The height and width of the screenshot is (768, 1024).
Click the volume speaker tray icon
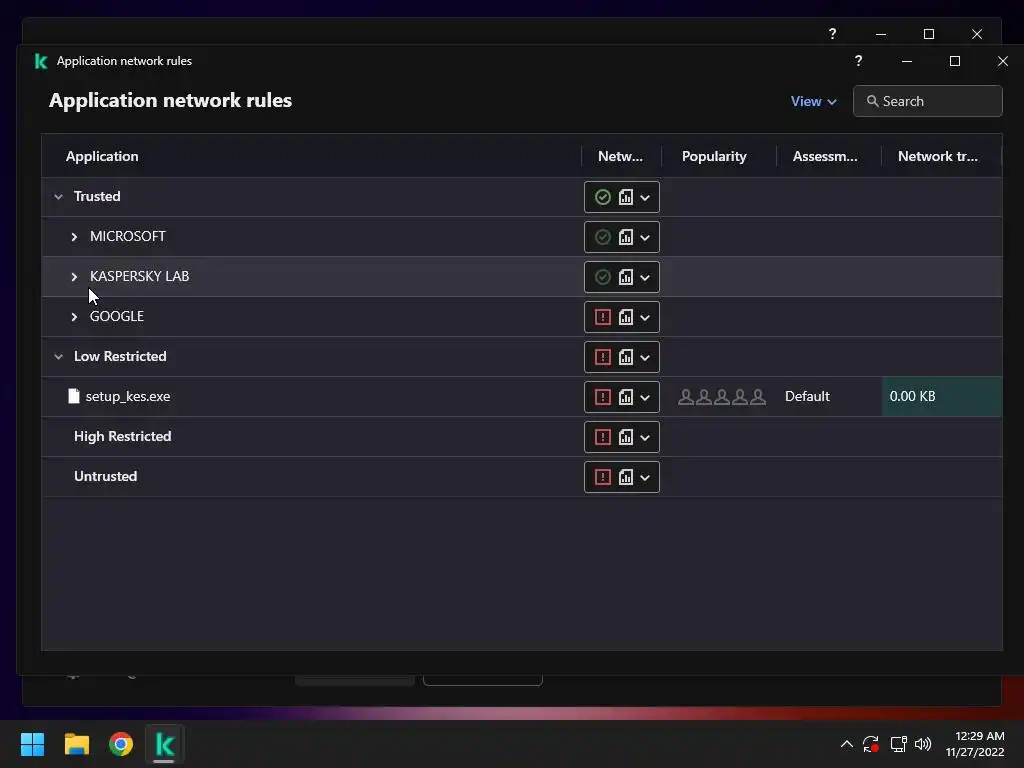pyautogui.click(x=923, y=744)
